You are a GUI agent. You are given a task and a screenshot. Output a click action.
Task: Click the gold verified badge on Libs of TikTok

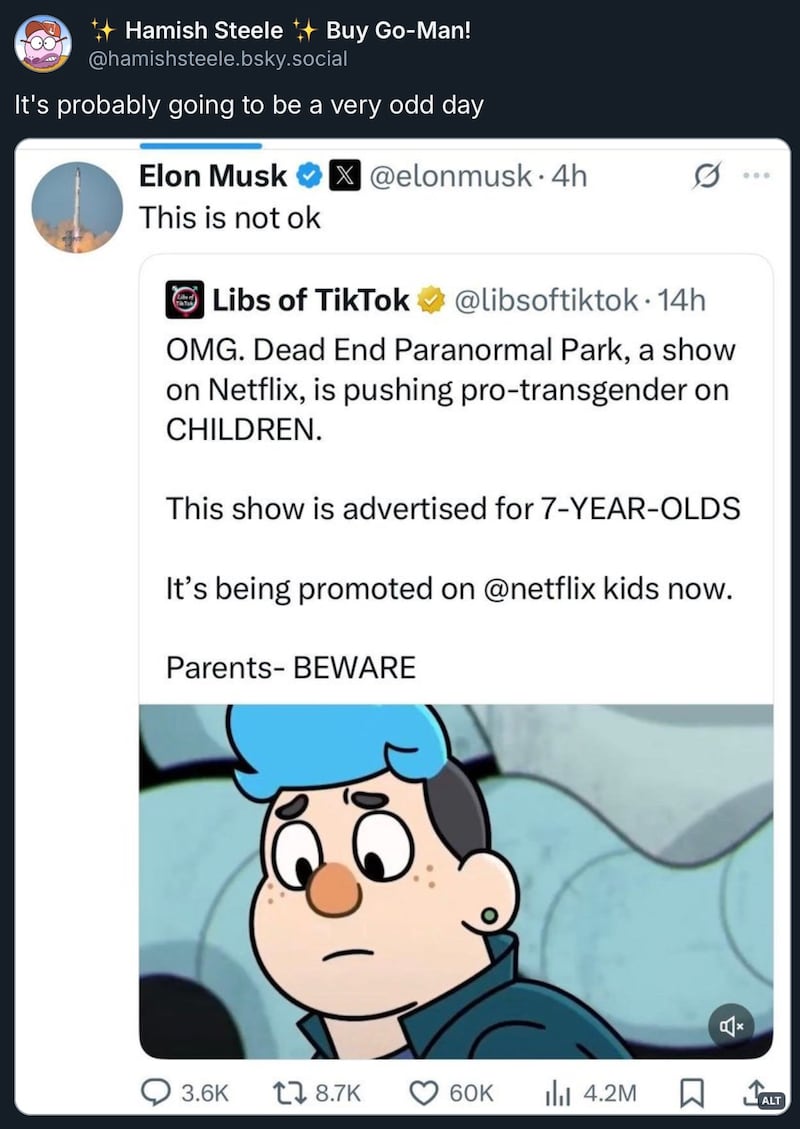point(431,299)
